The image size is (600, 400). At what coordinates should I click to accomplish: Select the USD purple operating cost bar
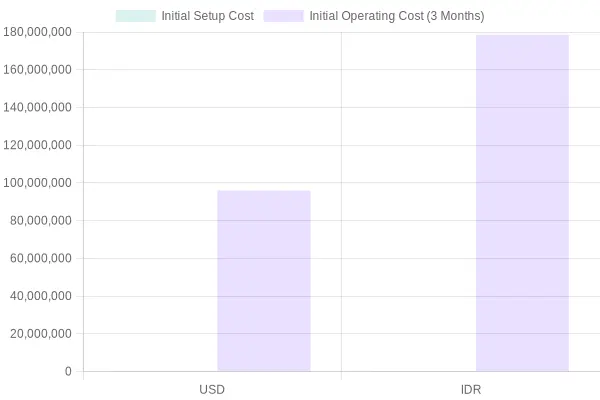coord(264,281)
